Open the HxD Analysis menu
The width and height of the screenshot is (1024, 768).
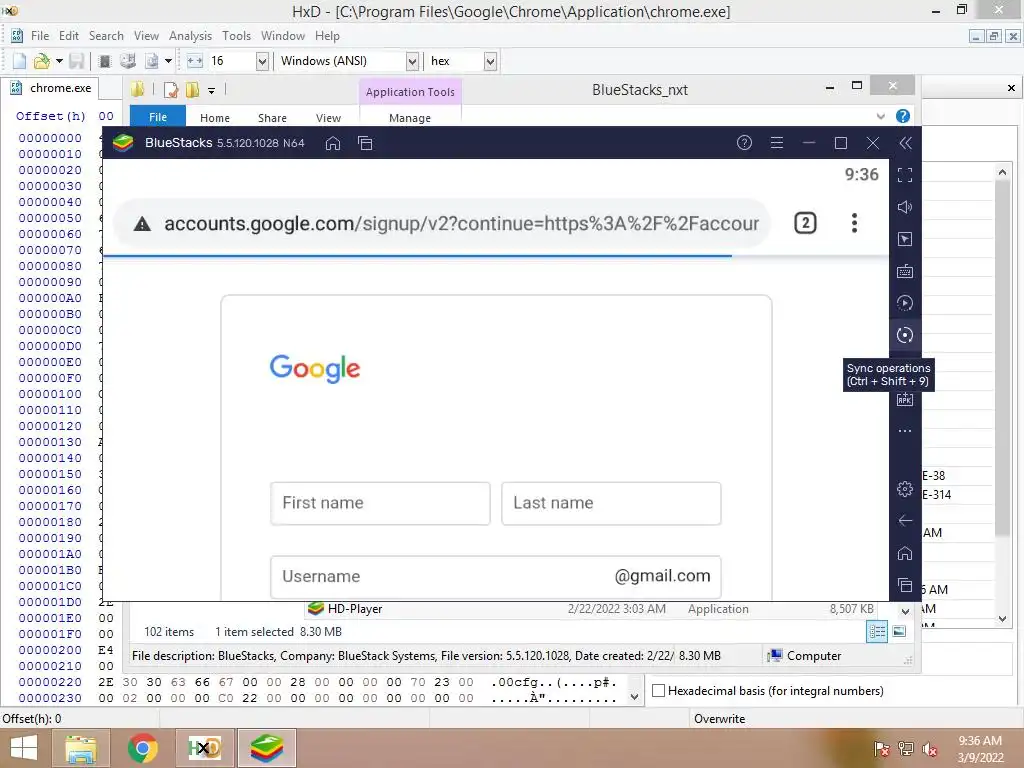point(190,36)
